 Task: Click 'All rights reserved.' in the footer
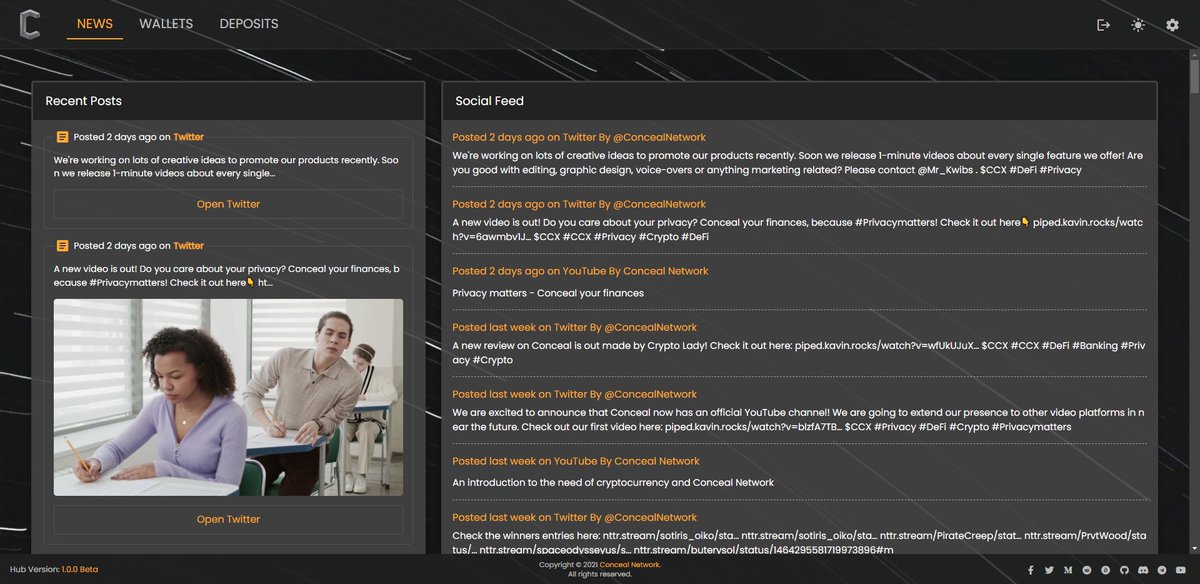[600, 574]
